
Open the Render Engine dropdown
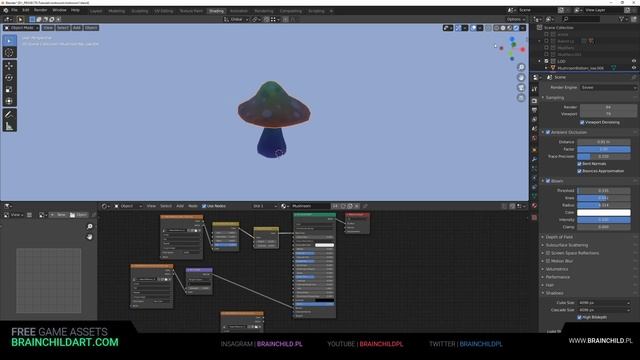click(x=608, y=87)
